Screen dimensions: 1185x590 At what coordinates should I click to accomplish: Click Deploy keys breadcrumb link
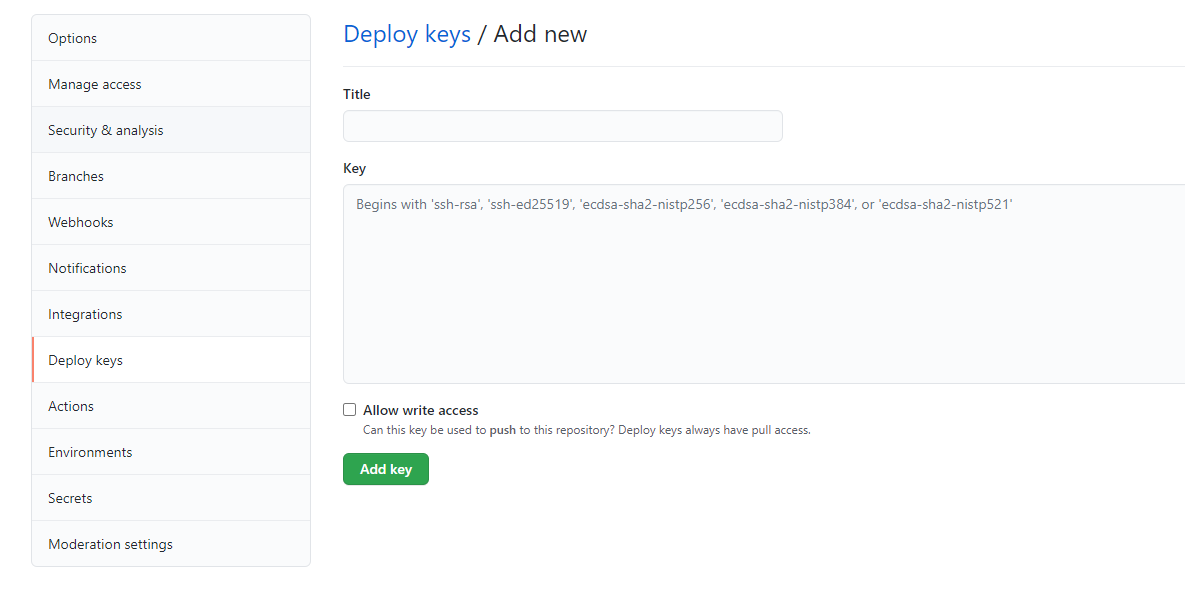407,34
